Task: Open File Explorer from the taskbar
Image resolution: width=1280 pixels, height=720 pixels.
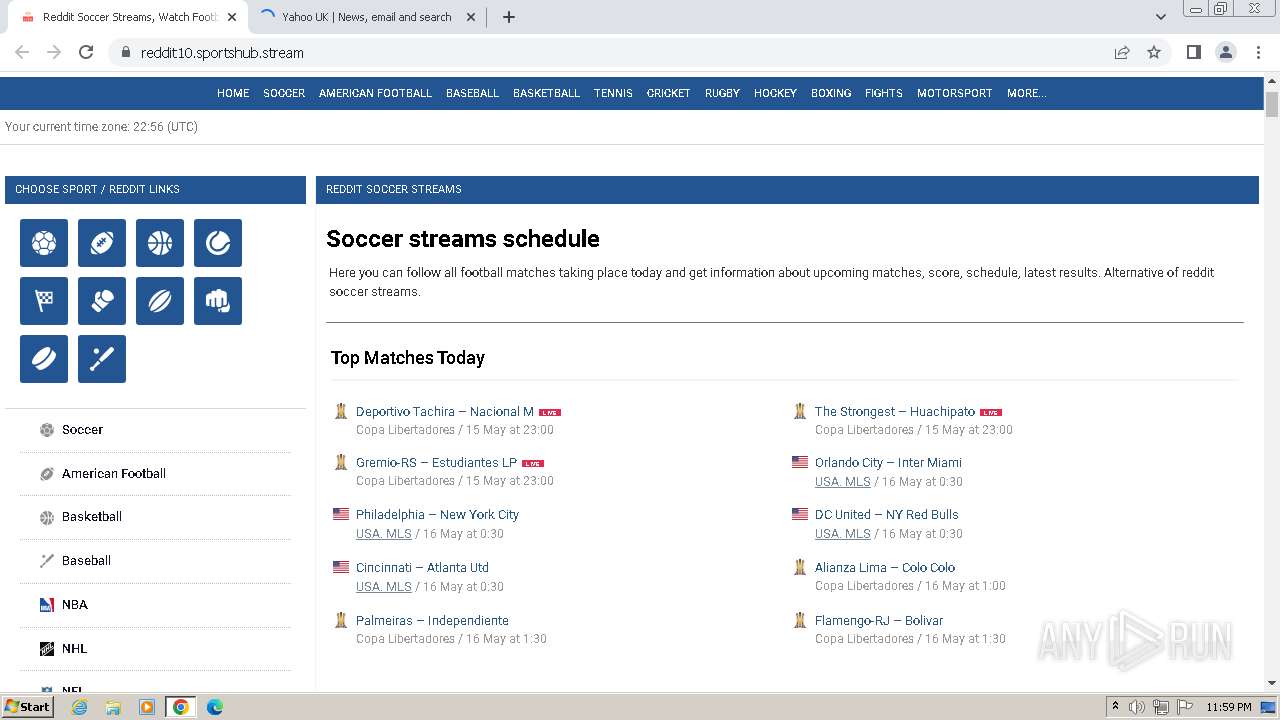Action: [x=113, y=707]
